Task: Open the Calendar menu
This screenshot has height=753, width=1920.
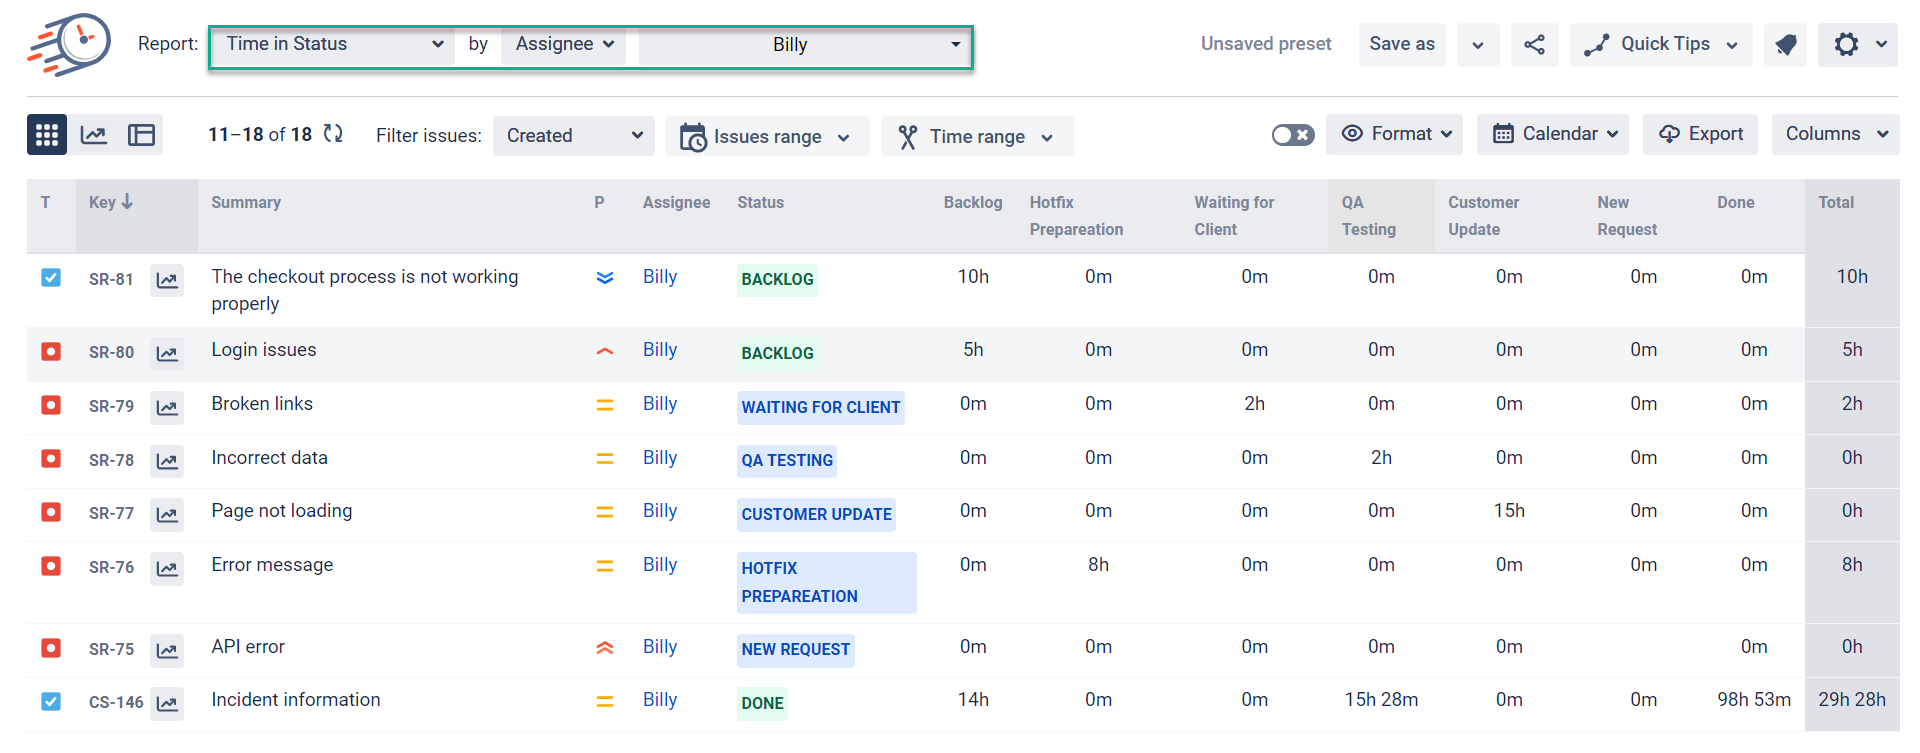Action: tap(1552, 134)
